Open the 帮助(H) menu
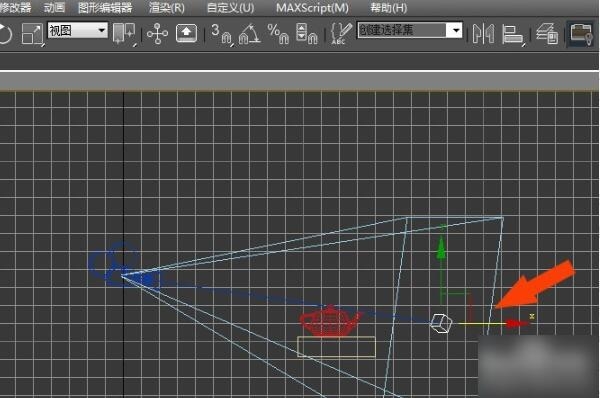Screen dimensions: 600x398 coord(389,8)
